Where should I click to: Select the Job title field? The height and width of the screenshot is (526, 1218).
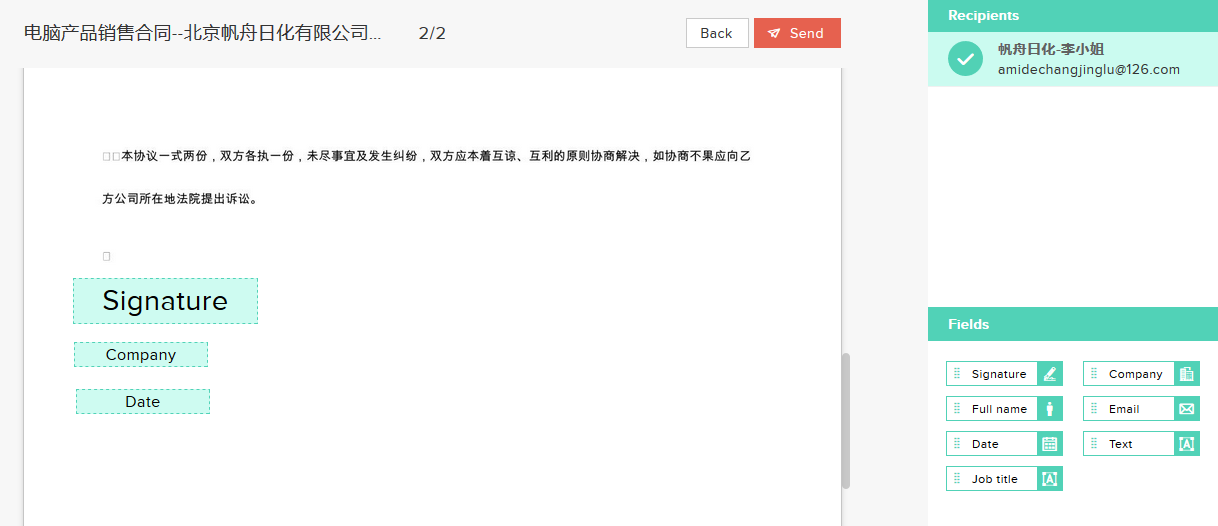click(x=1004, y=479)
